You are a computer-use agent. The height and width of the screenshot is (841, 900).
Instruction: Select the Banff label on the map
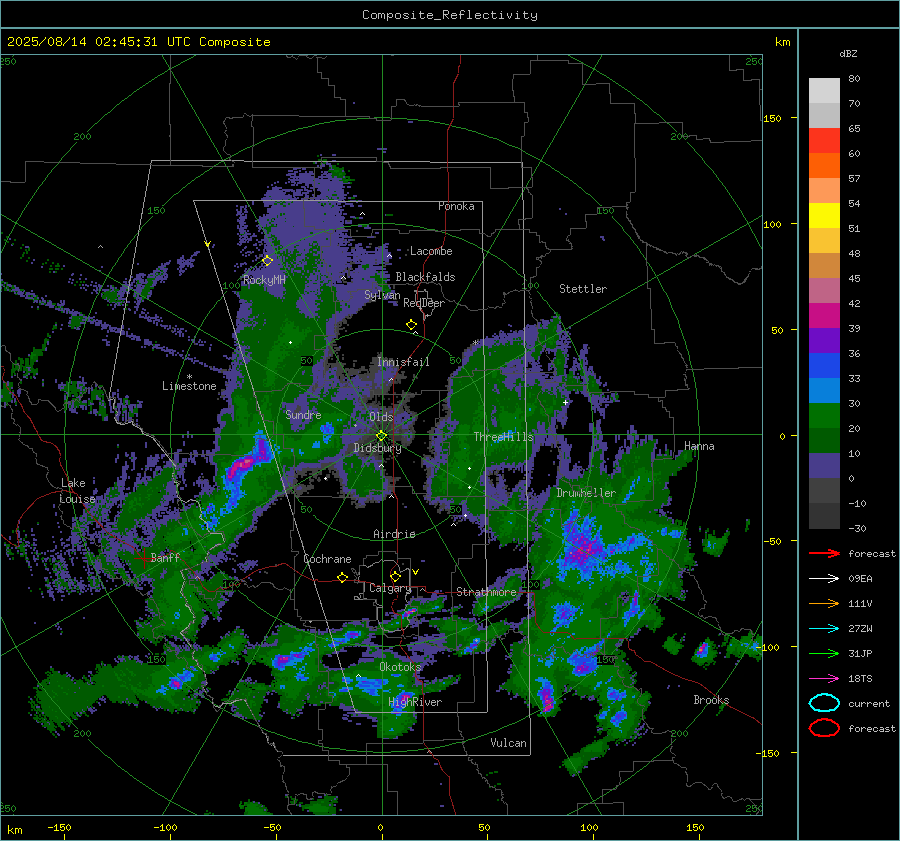pyautogui.click(x=165, y=558)
